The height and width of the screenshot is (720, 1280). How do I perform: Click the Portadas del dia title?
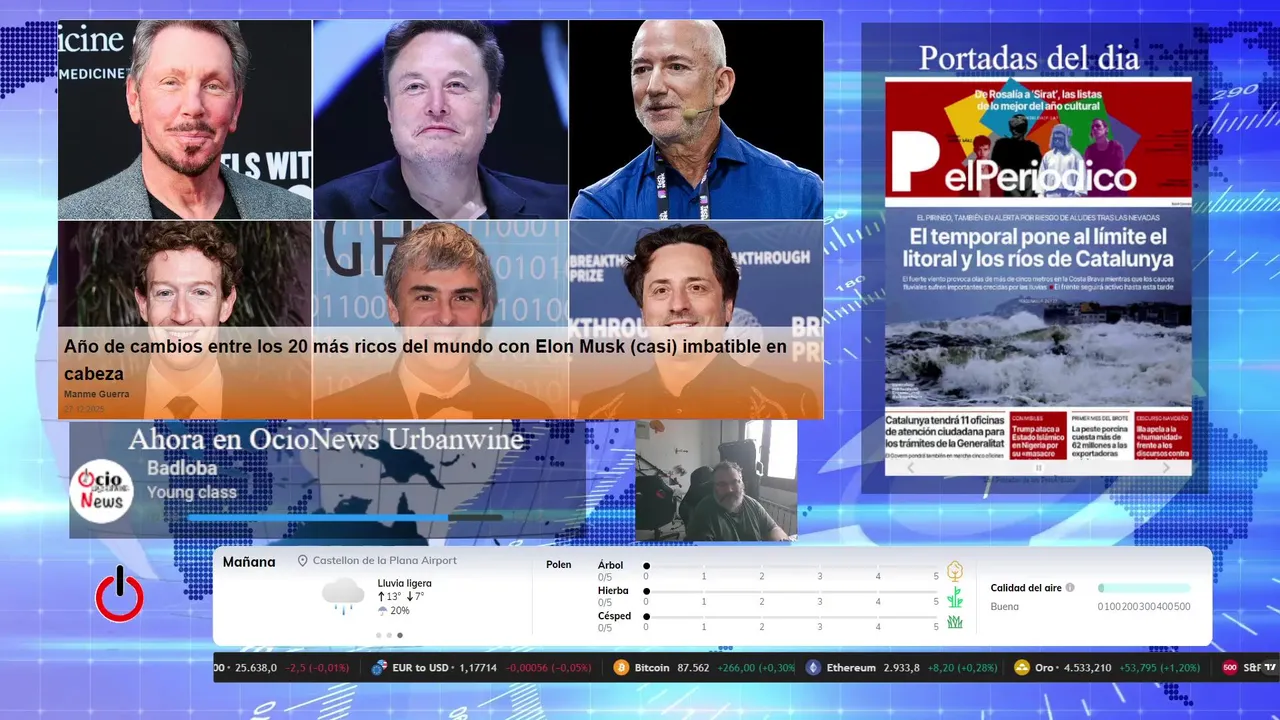1029,58
